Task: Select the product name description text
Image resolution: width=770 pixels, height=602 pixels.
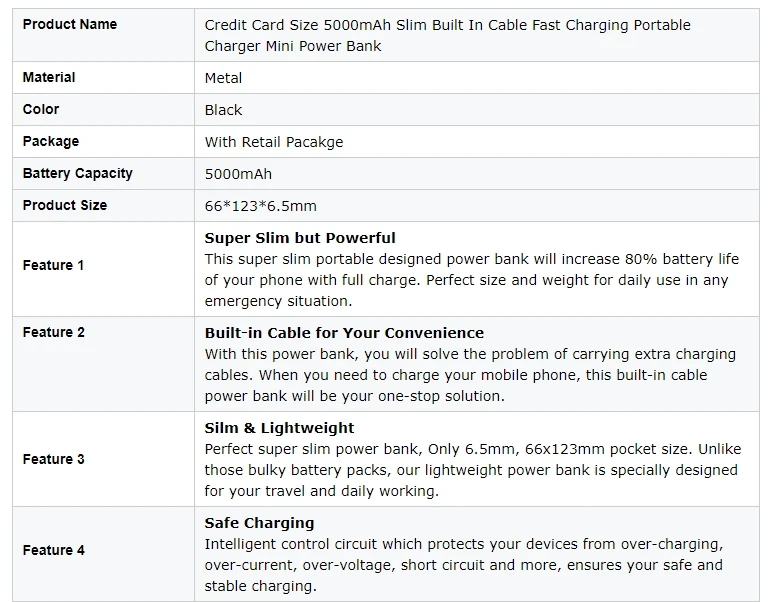Action: pos(447,35)
